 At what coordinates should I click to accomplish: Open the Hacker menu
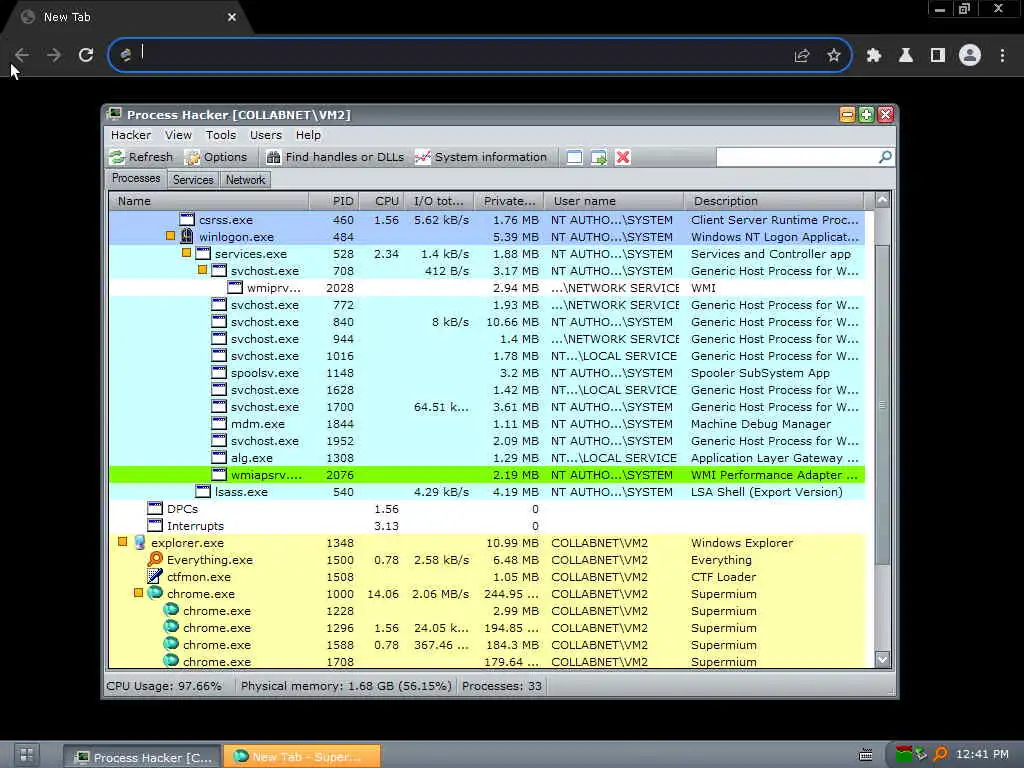131,135
